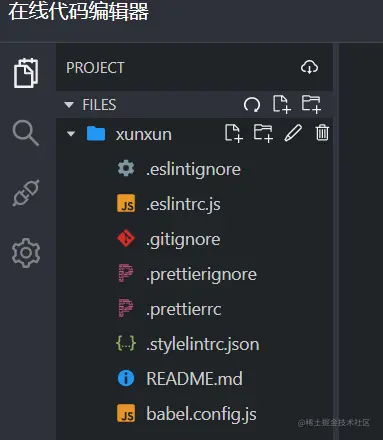Click the braces icon beside .stylelintrc.json
Viewport: 383px width, 440px height.
click(126, 343)
